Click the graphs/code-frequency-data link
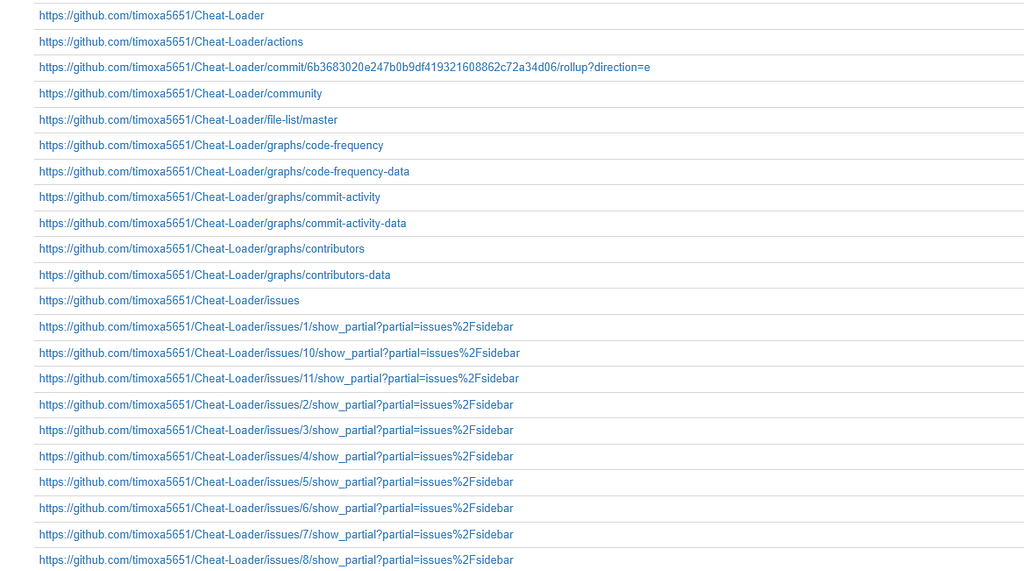Image resolution: width=1024 pixels, height=571 pixels. (x=224, y=171)
